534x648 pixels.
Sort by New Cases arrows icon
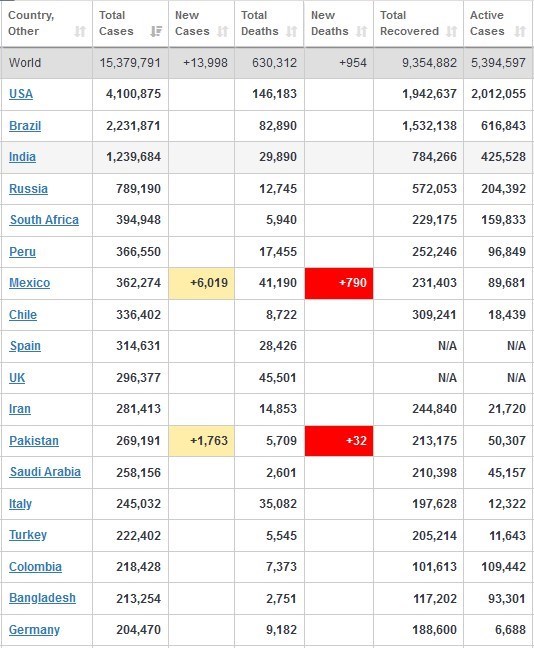point(222,31)
